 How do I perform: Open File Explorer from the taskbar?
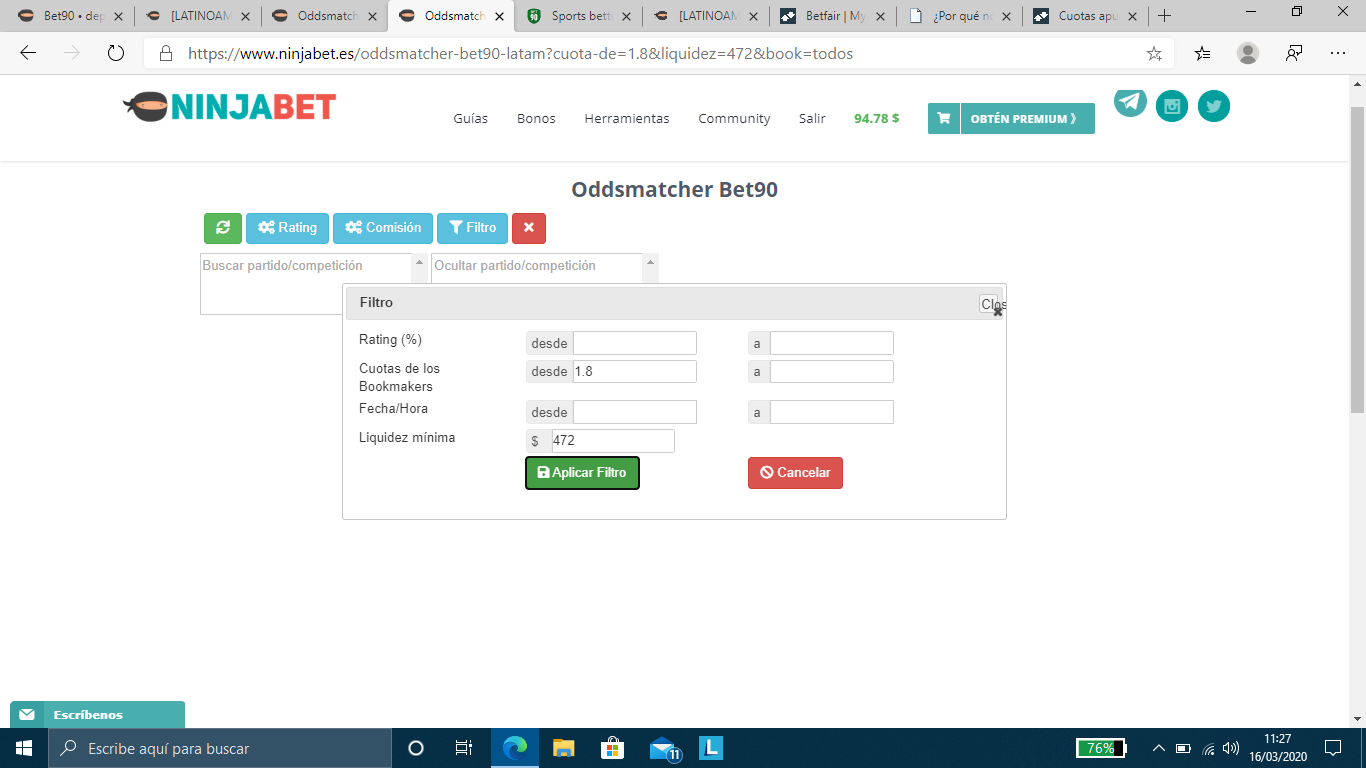click(564, 748)
